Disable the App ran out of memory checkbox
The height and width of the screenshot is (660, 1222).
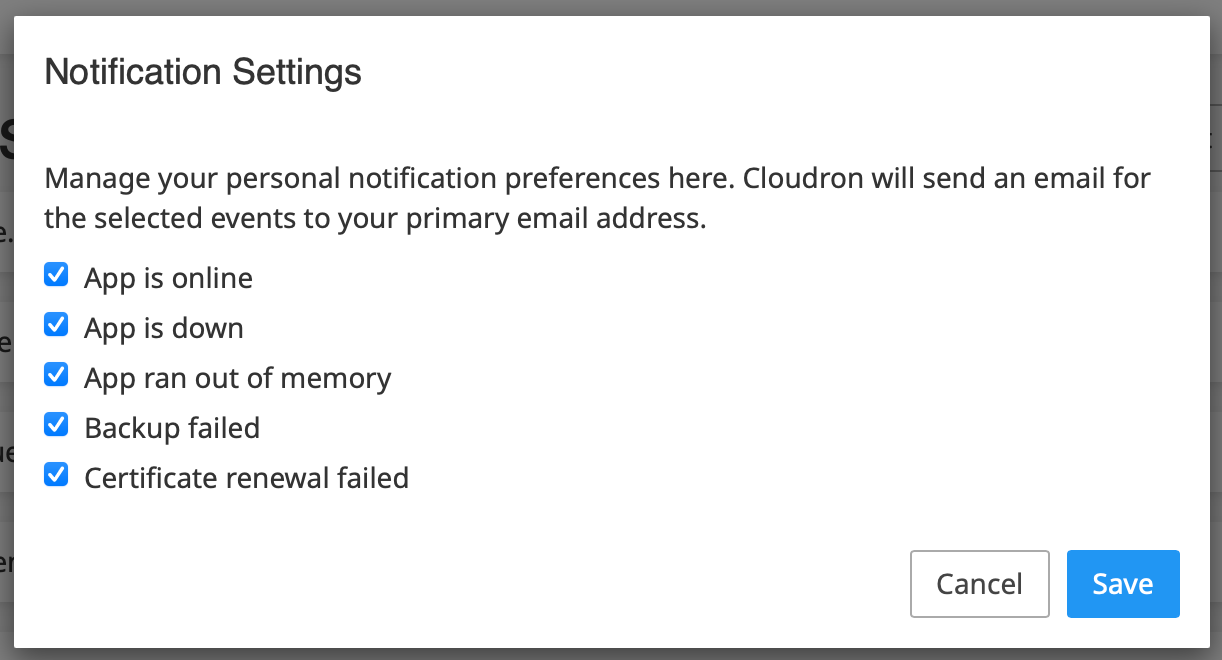tap(57, 375)
